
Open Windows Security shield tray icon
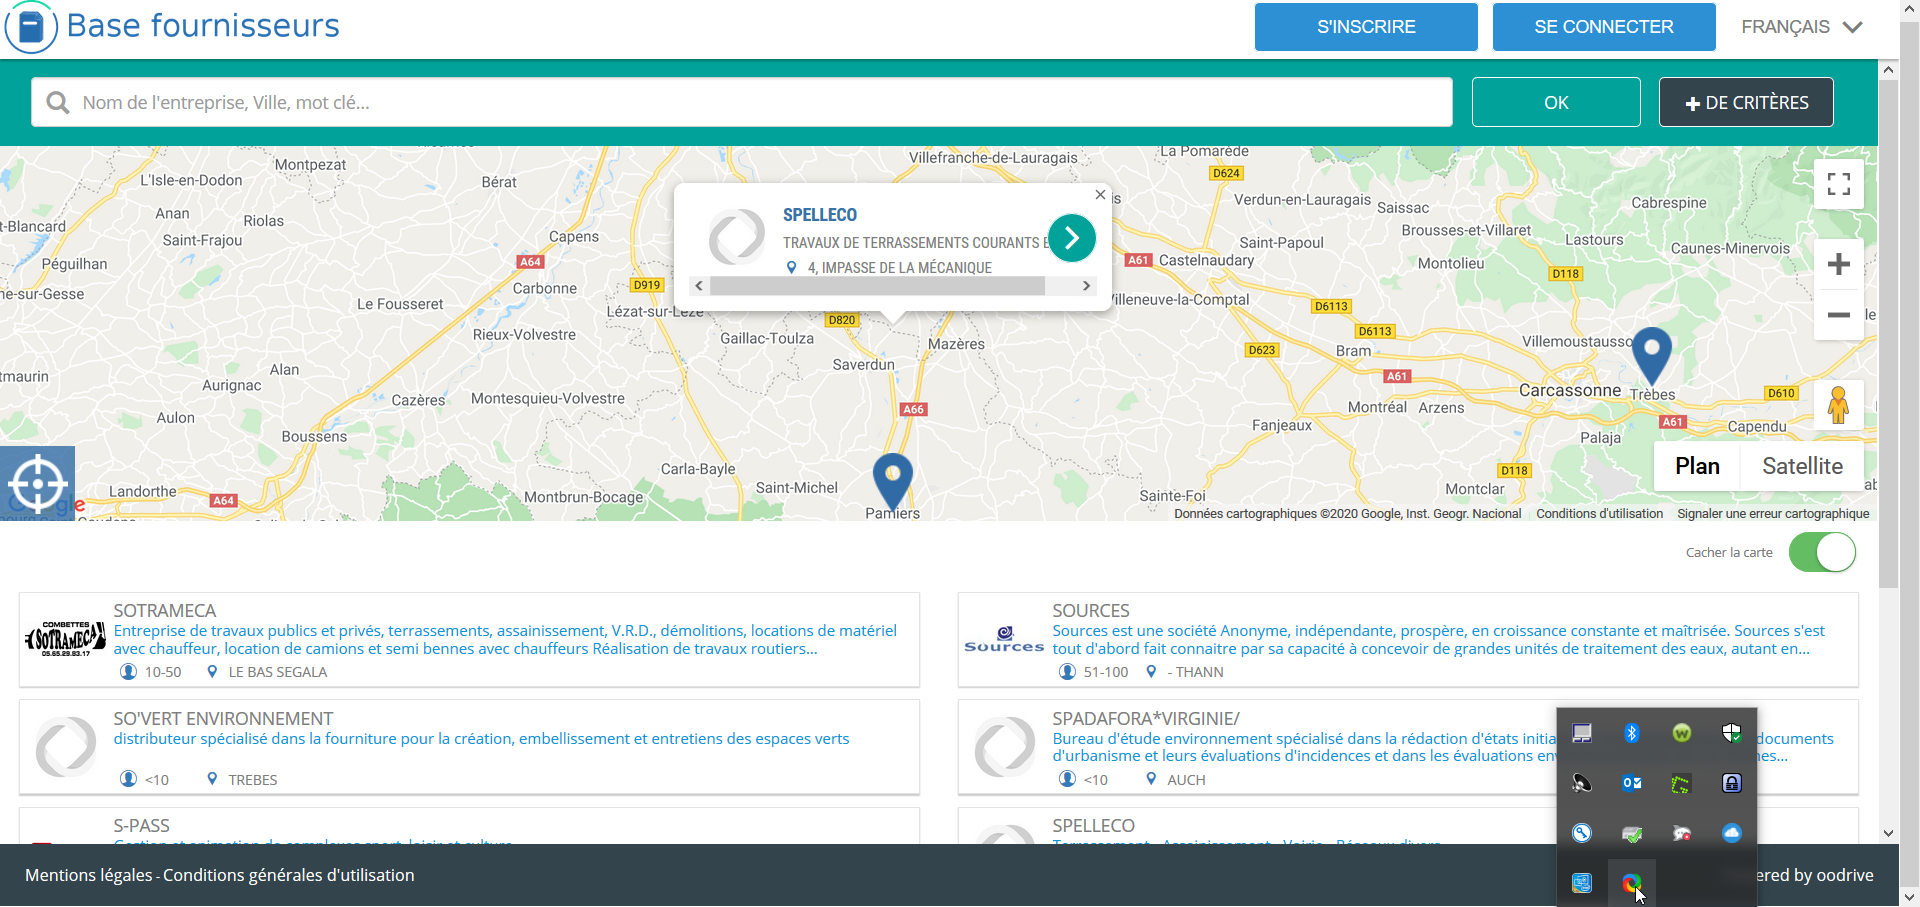(x=1732, y=733)
